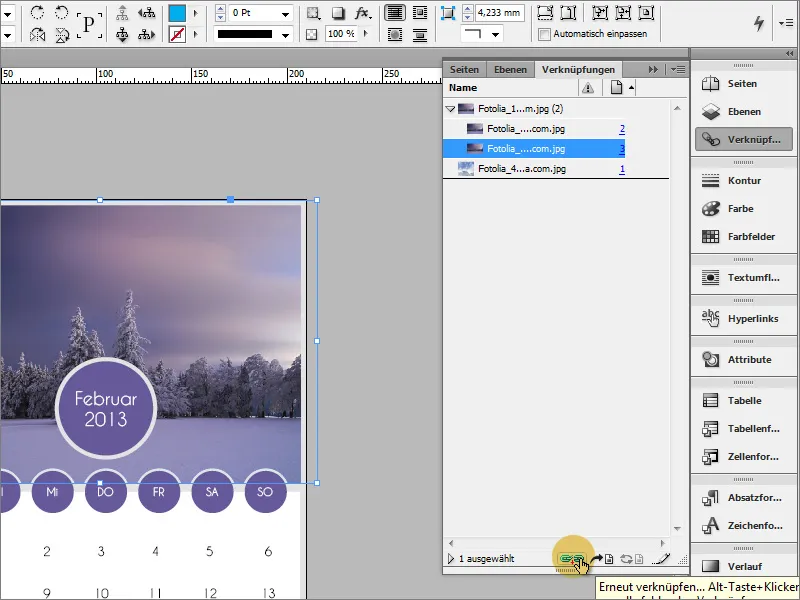800x600 pixels.
Task: Flip the object horizontally
Action: point(37,35)
